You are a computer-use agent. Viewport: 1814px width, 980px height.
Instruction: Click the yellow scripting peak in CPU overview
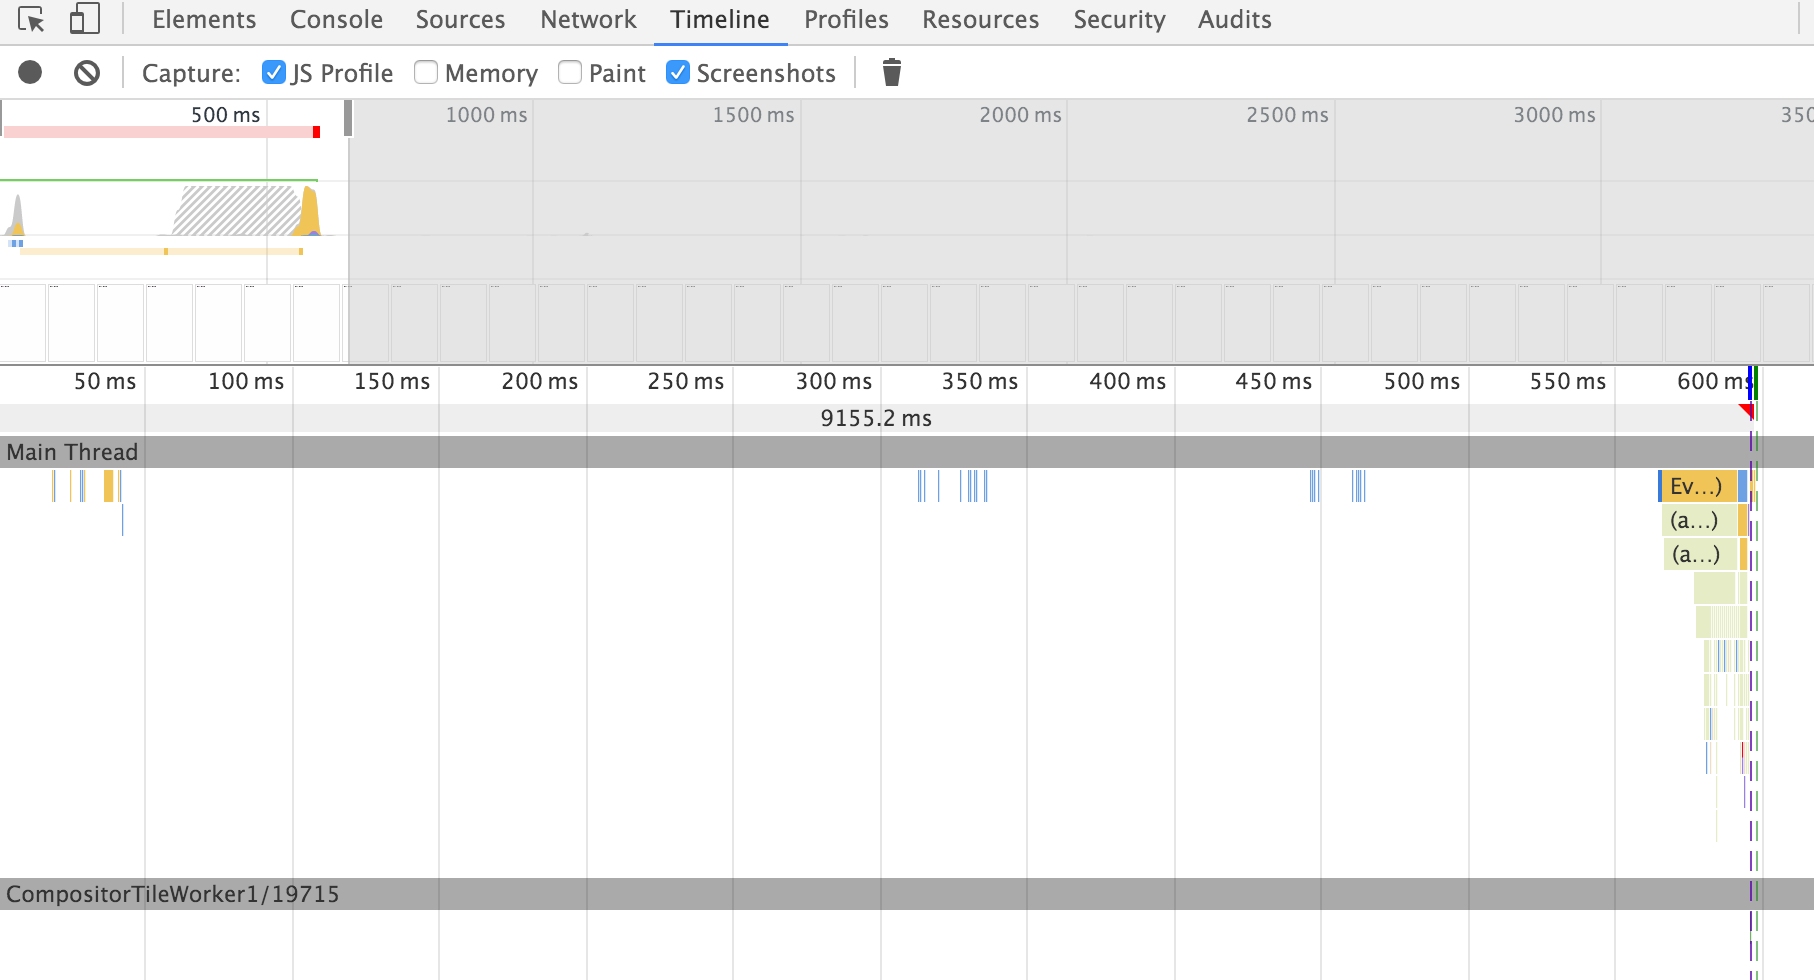click(x=310, y=212)
